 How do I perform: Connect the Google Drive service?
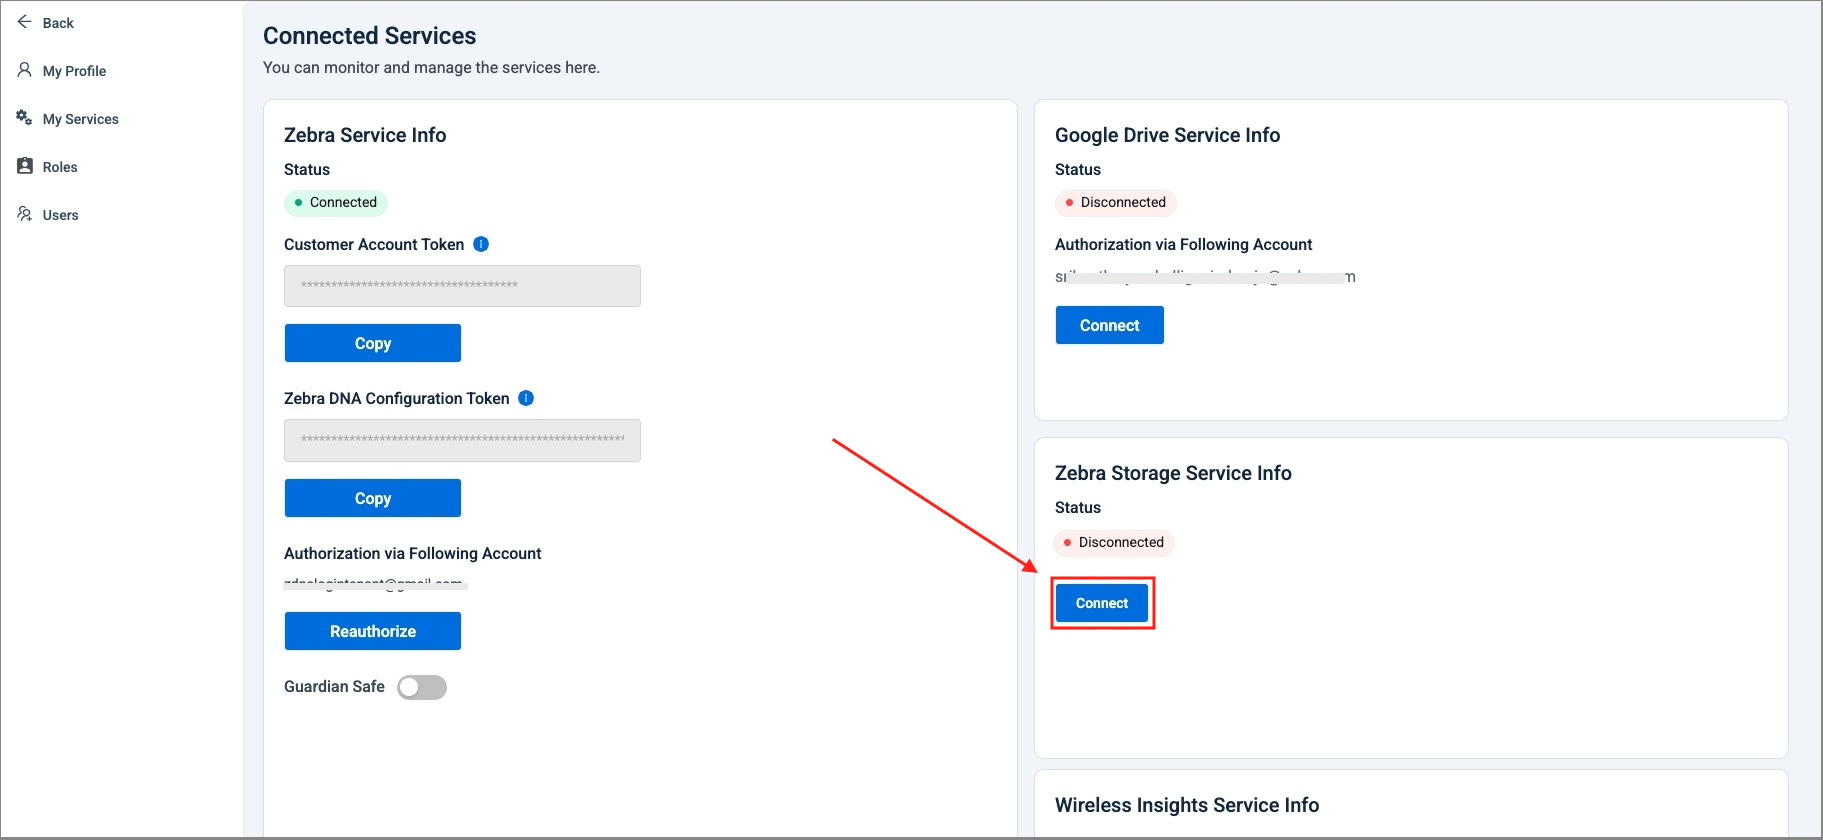[1109, 325]
